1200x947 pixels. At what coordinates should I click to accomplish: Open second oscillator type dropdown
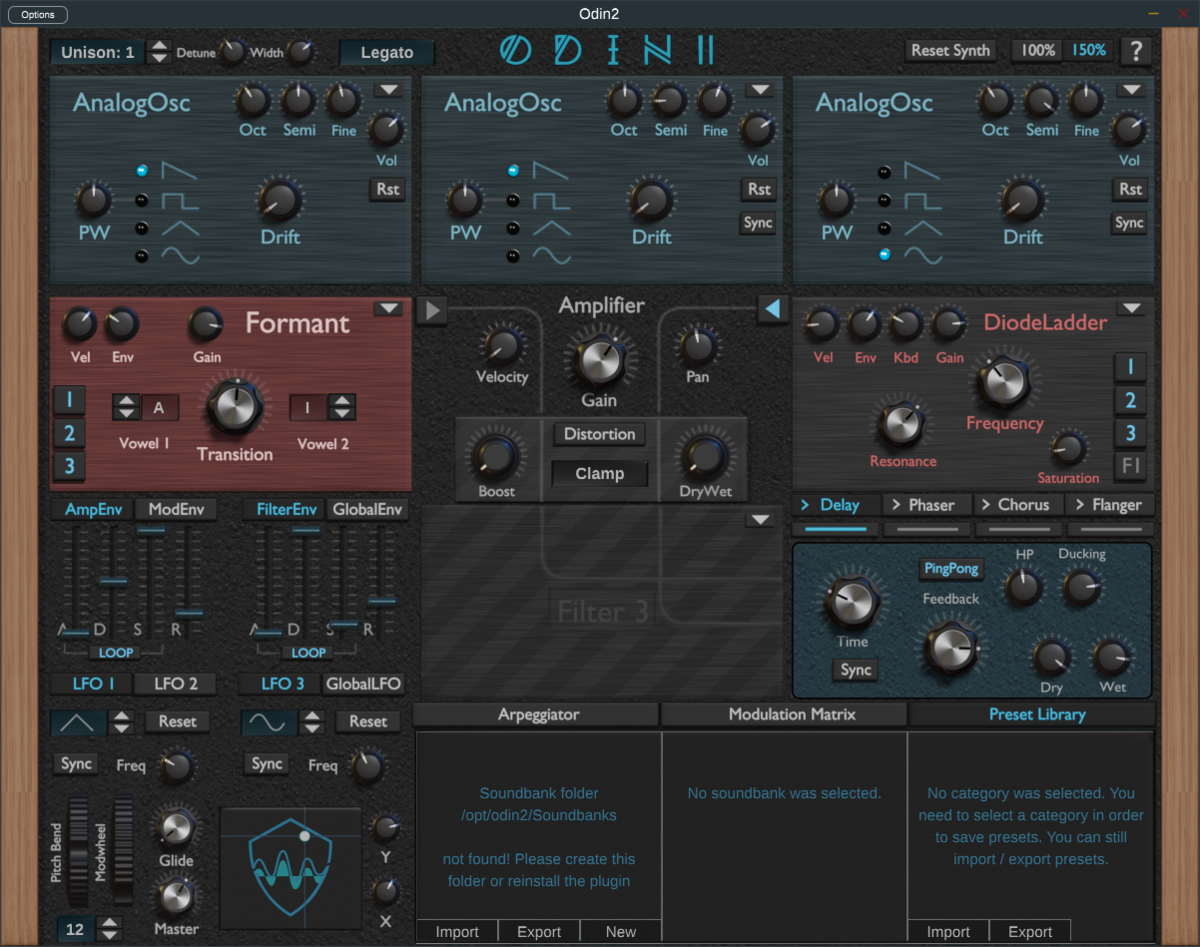[x=760, y=90]
